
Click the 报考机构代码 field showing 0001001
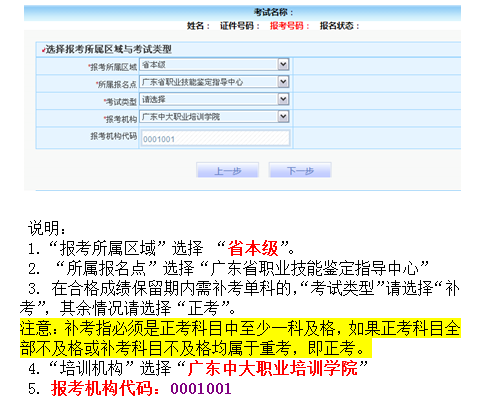[x=215, y=138]
